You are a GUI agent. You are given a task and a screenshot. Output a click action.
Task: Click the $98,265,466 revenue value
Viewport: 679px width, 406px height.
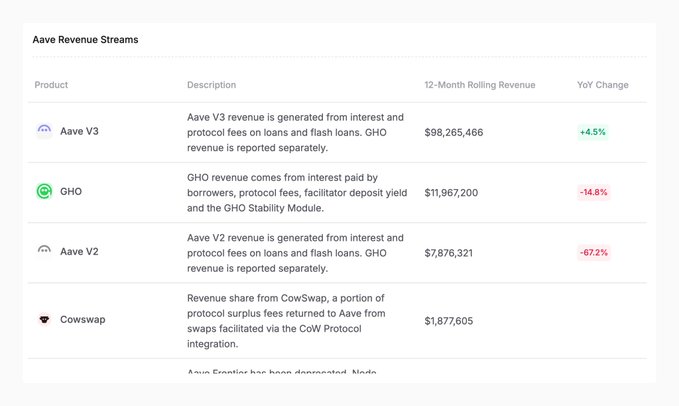[453, 132]
